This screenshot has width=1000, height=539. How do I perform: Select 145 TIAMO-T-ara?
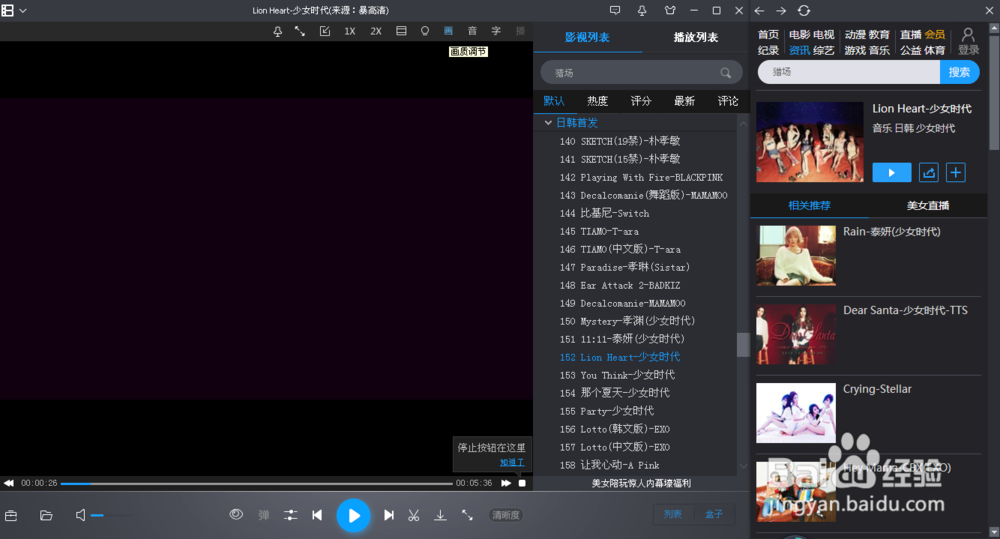[599, 231]
